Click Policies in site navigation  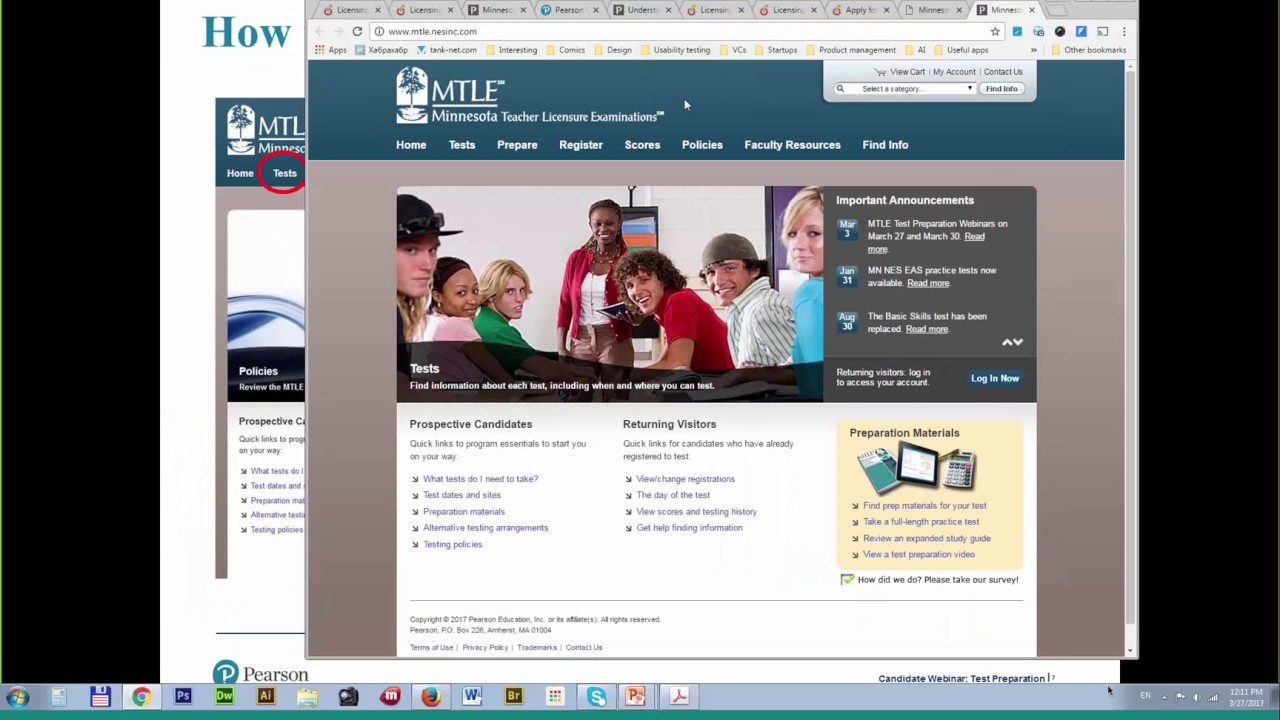click(x=702, y=145)
